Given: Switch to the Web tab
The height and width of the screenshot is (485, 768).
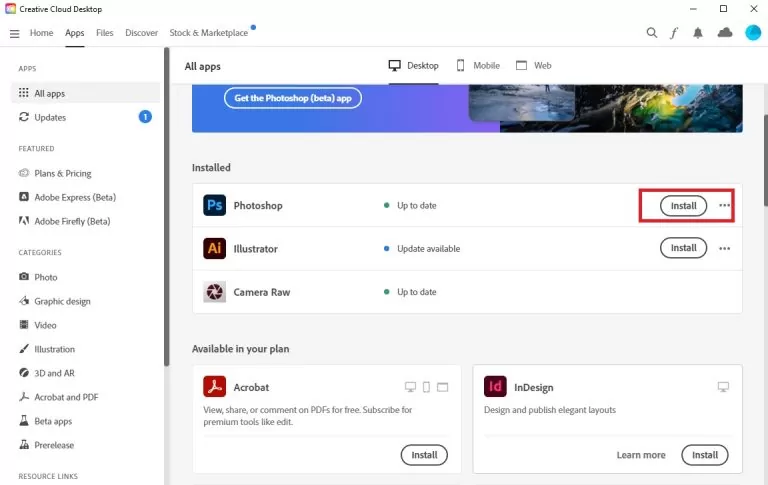Looking at the screenshot, I should click(x=534, y=65).
